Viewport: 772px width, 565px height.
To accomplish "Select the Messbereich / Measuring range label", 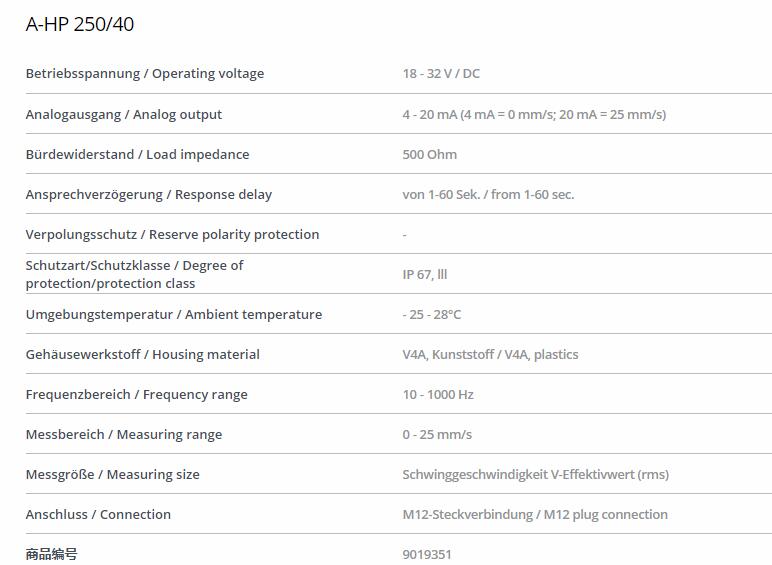I will (124, 435).
